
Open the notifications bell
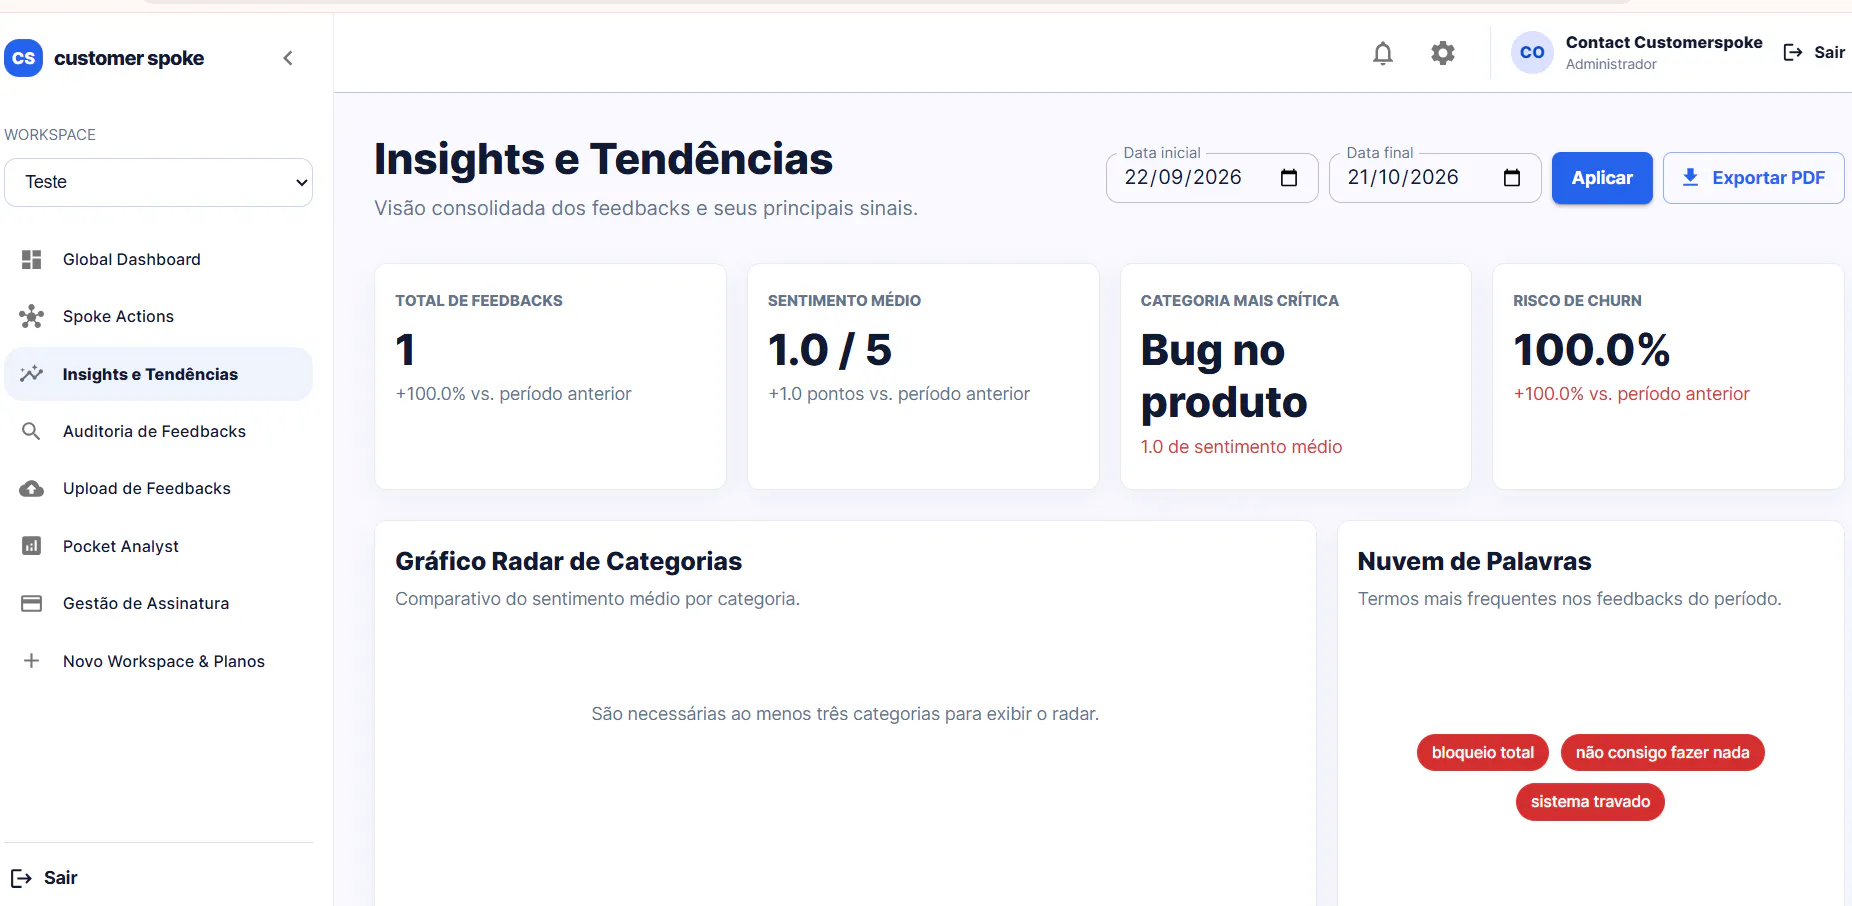click(1383, 53)
